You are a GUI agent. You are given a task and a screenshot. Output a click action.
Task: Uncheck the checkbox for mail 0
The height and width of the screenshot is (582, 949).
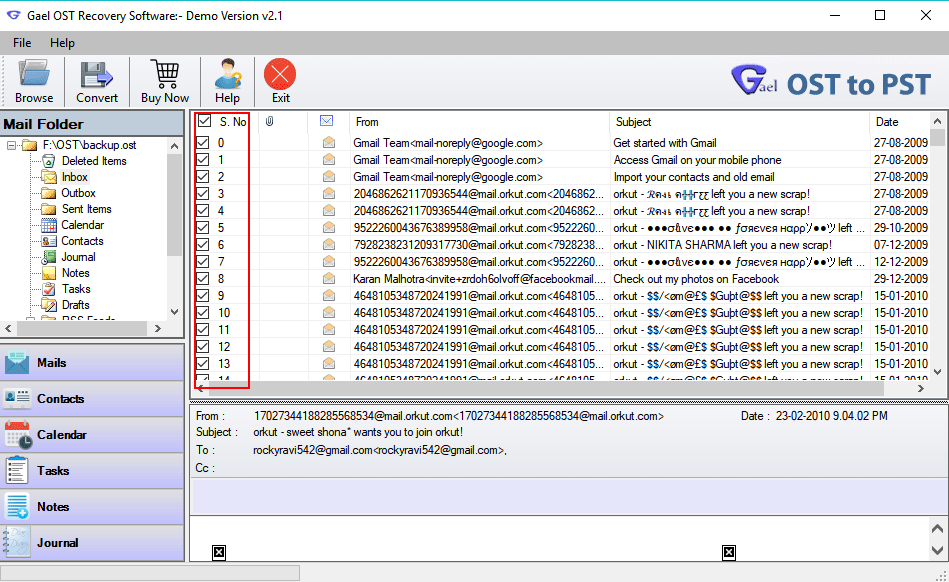(x=203, y=143)
